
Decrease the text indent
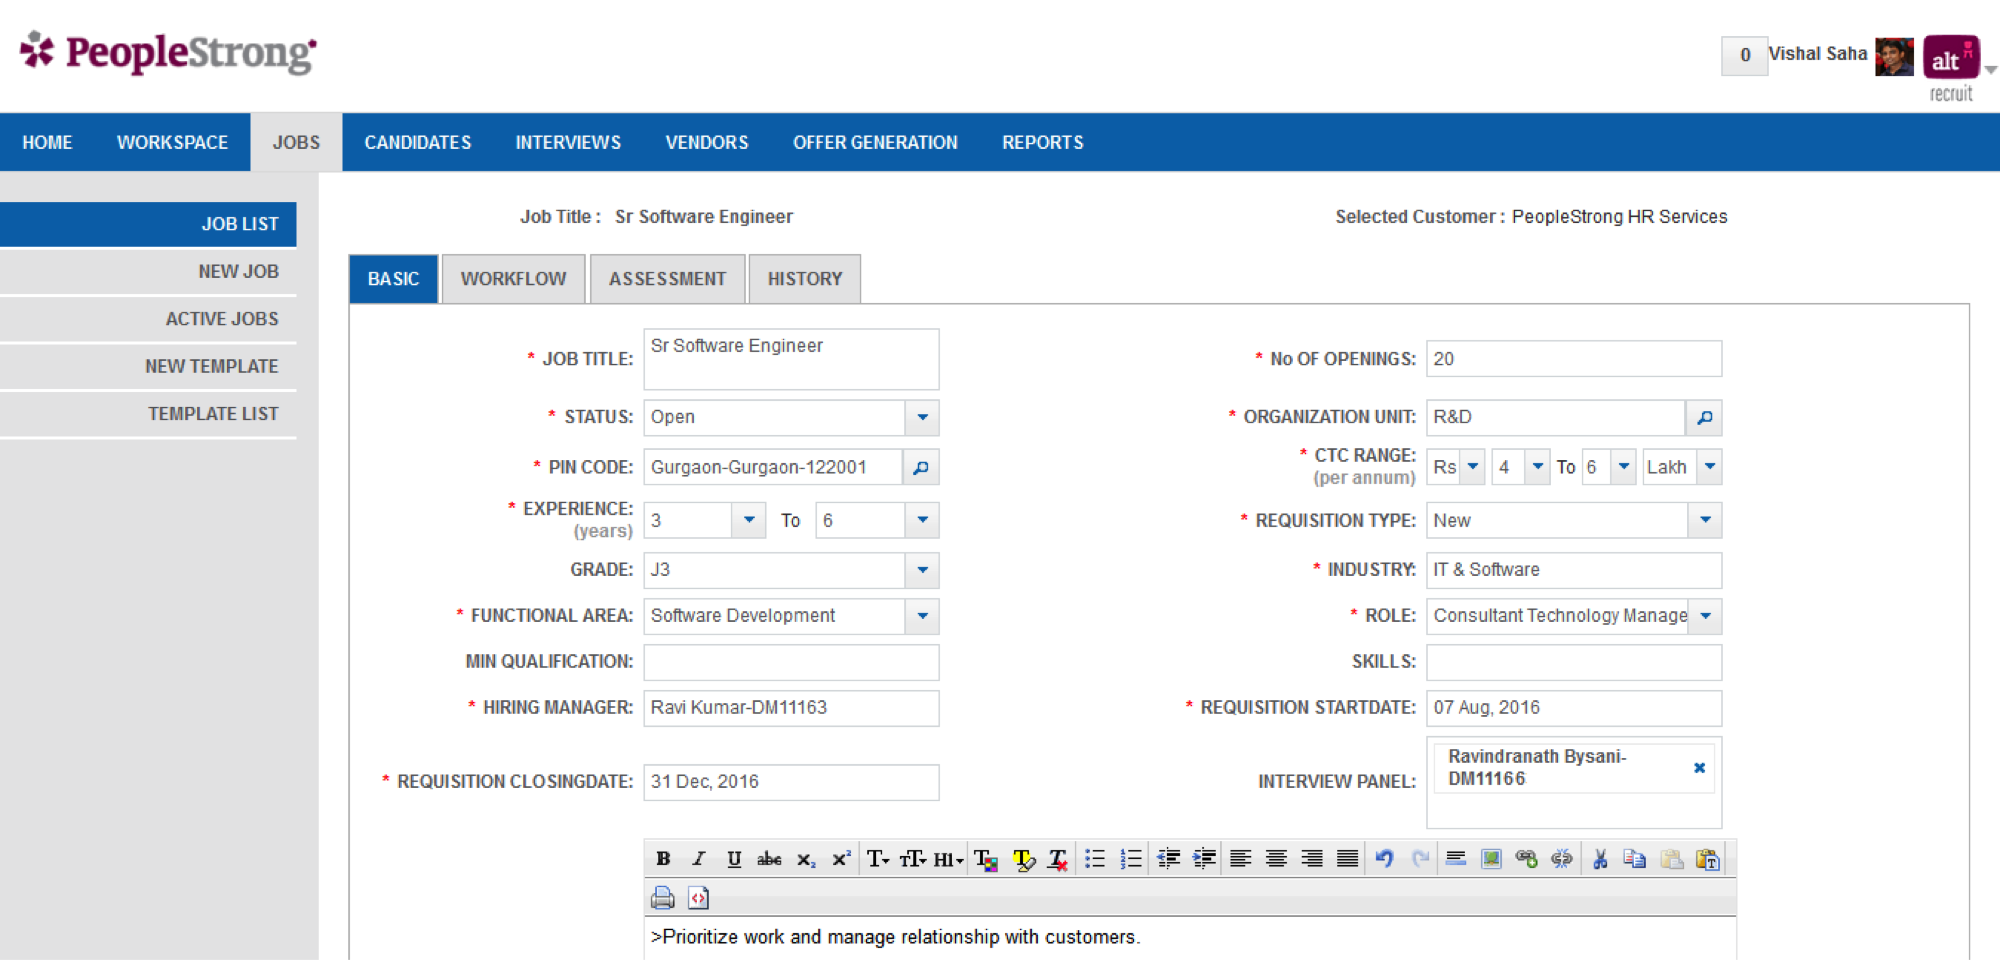click(1168, 859)
